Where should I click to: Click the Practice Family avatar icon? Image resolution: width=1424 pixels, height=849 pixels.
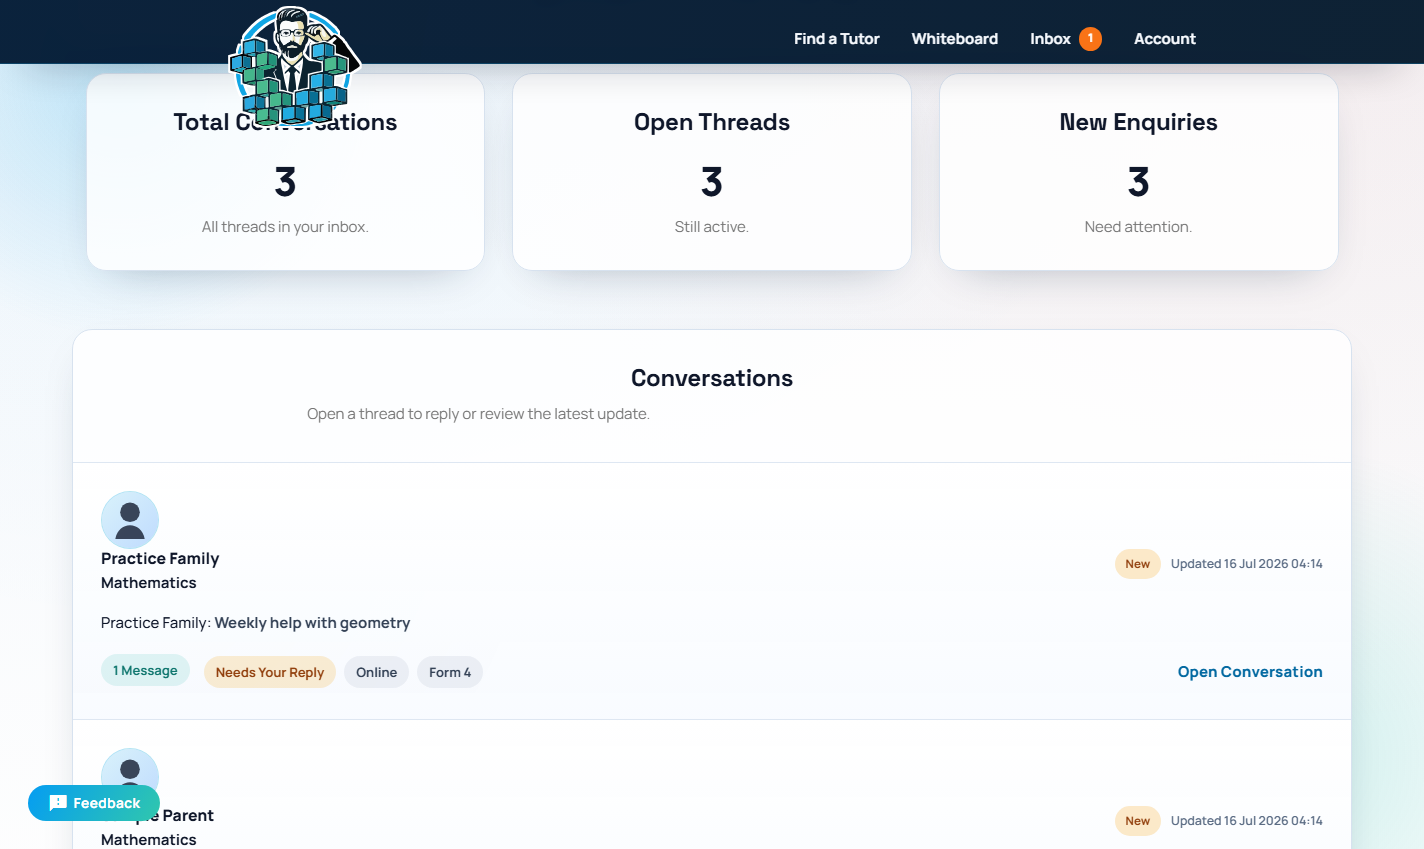pyautogui.click(x=130, y=520)
